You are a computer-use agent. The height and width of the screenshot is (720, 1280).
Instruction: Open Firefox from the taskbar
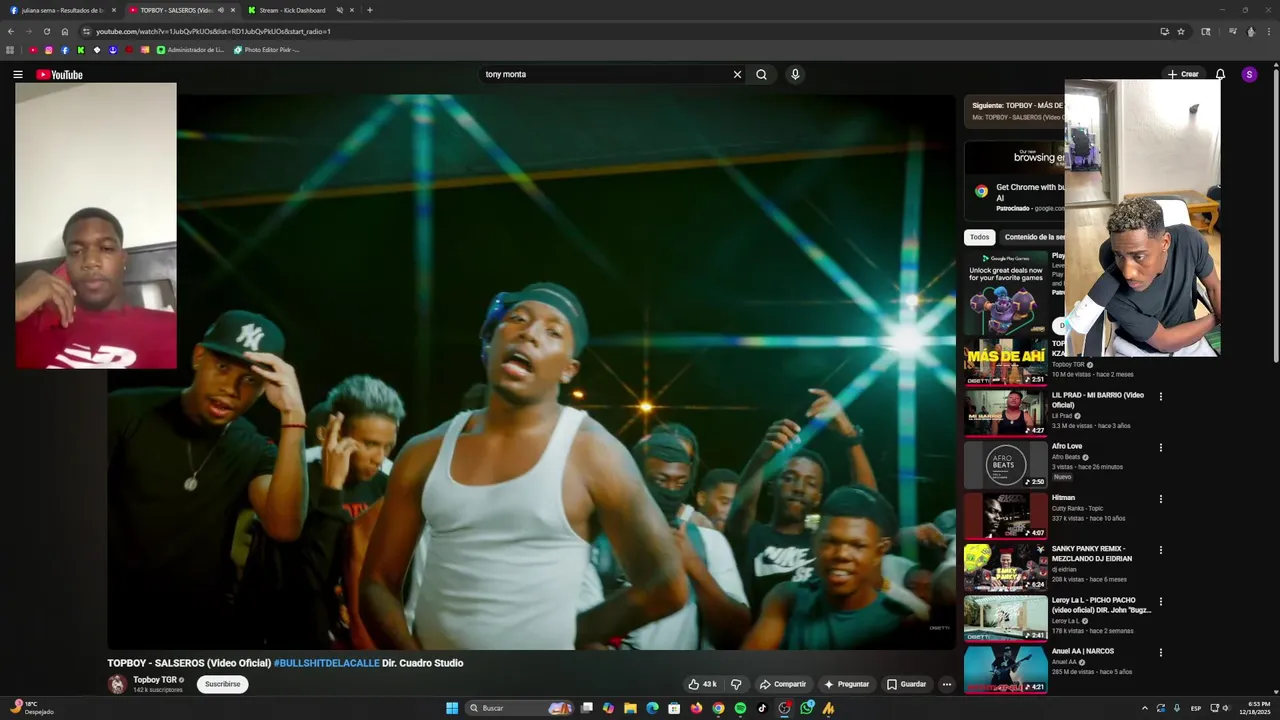[696, 708]
